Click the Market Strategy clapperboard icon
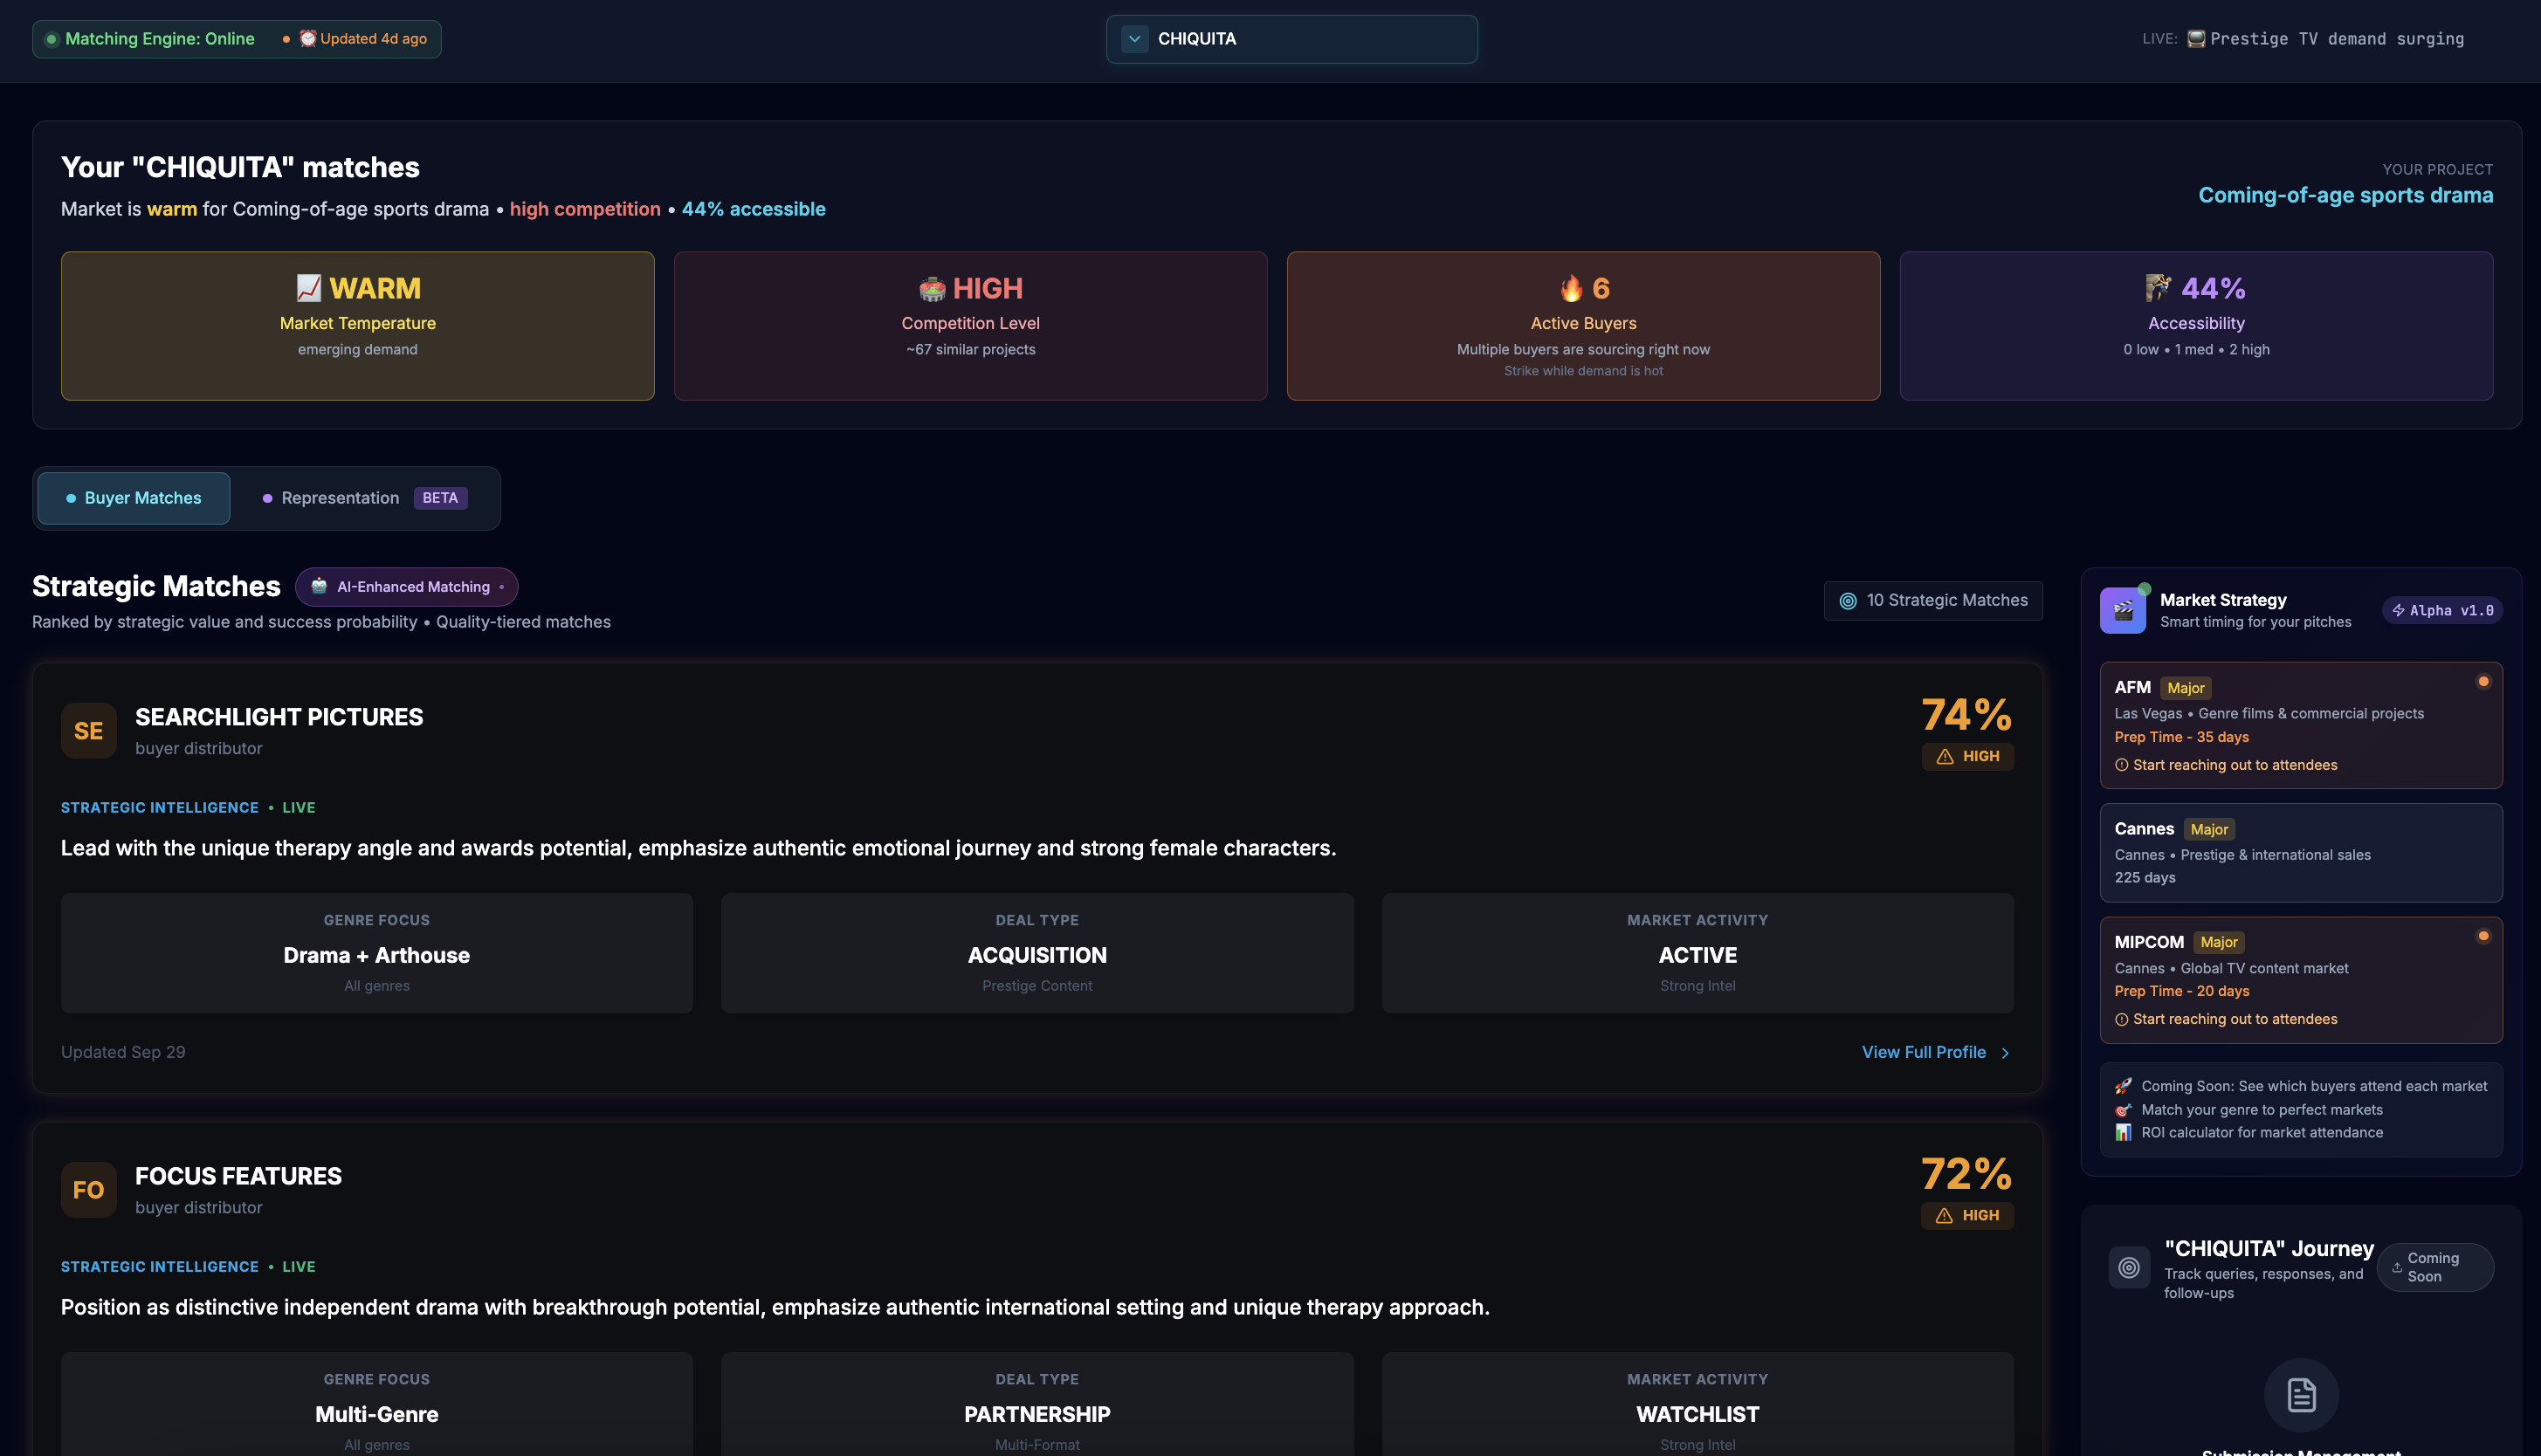This screenshot has height=1456, width=2541. point(2122,610)
